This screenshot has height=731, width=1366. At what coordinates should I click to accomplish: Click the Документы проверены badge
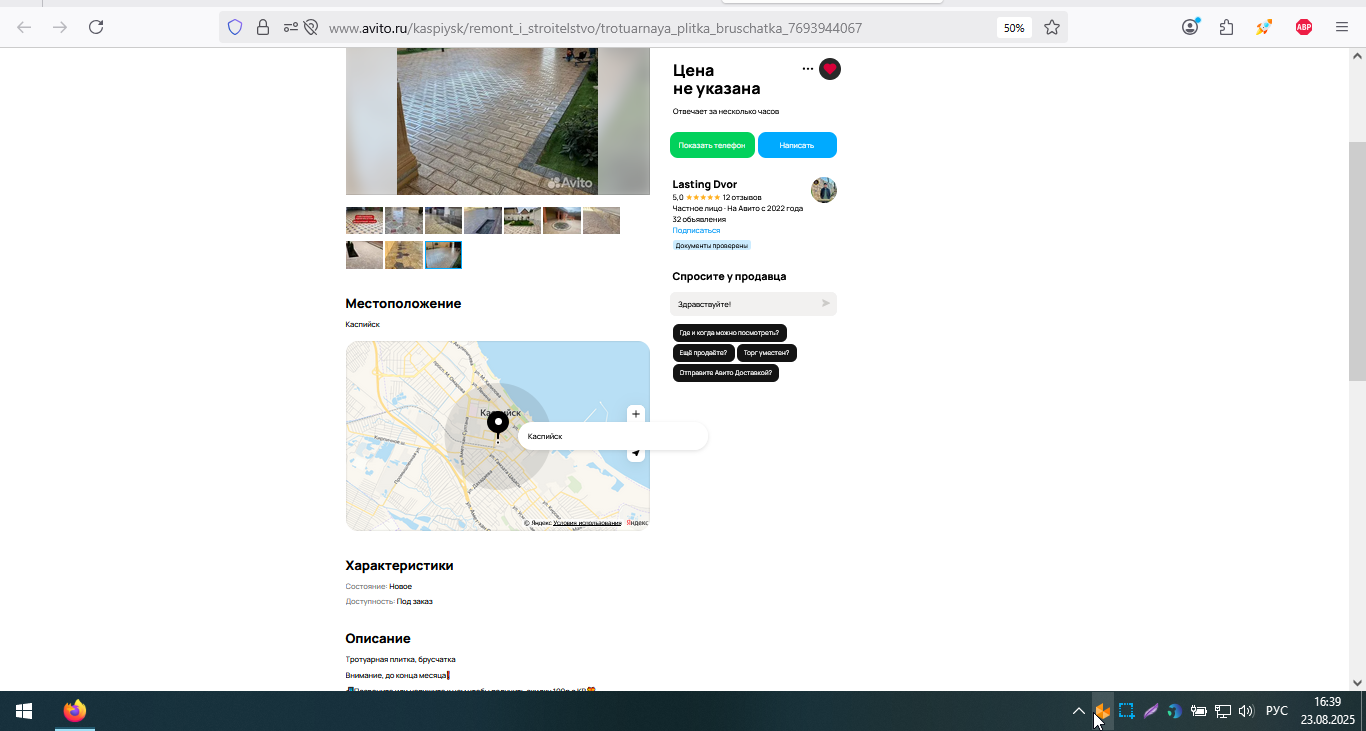point(712,245)
